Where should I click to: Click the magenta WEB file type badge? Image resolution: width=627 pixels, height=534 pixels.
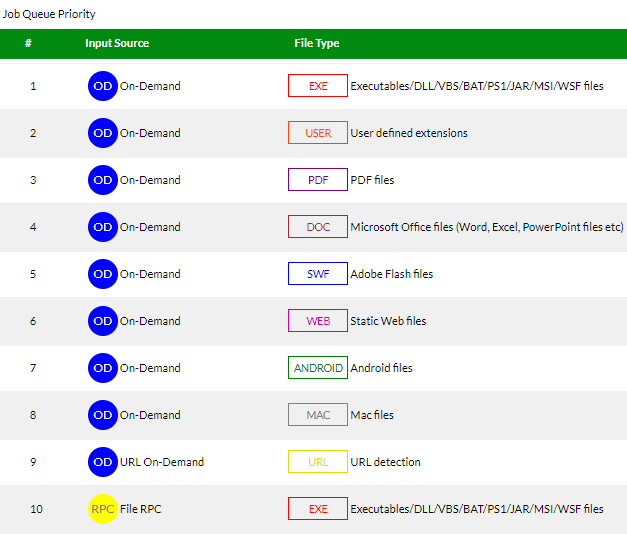(x=318, y=320)
